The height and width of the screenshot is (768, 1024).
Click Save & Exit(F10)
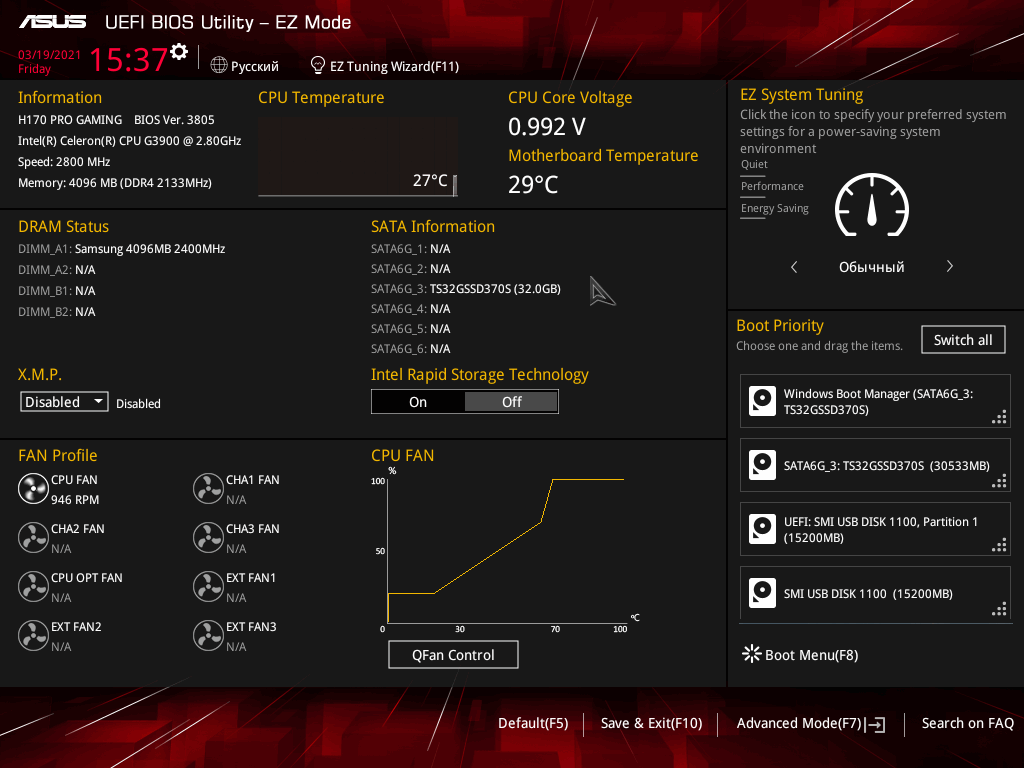[x=651, y=723]
